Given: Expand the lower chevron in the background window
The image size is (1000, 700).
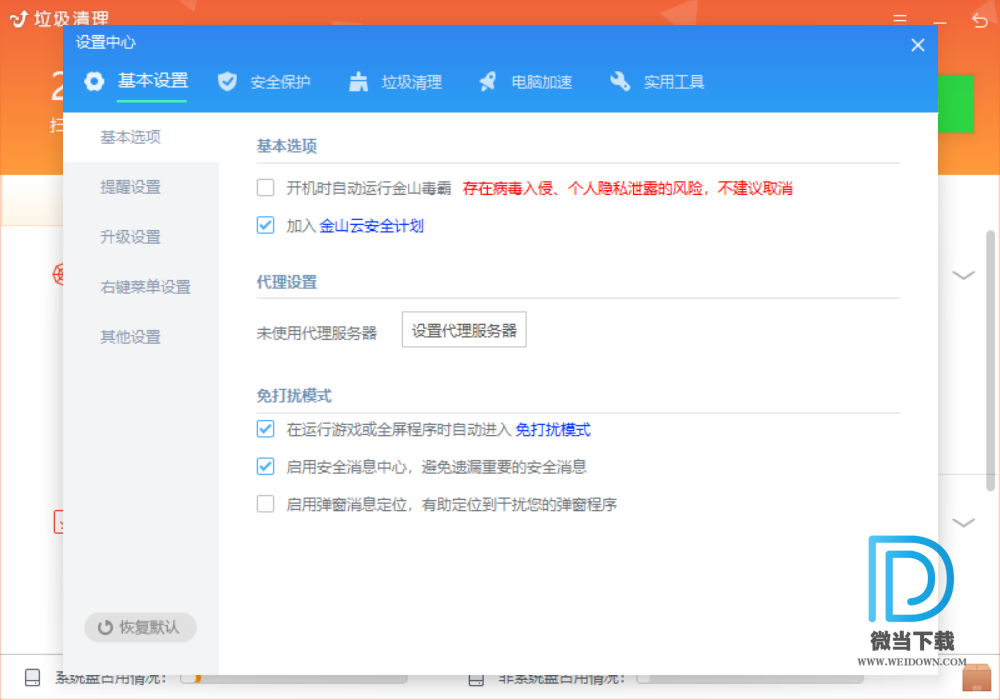Looking at the screenshot, I should 963,523.
